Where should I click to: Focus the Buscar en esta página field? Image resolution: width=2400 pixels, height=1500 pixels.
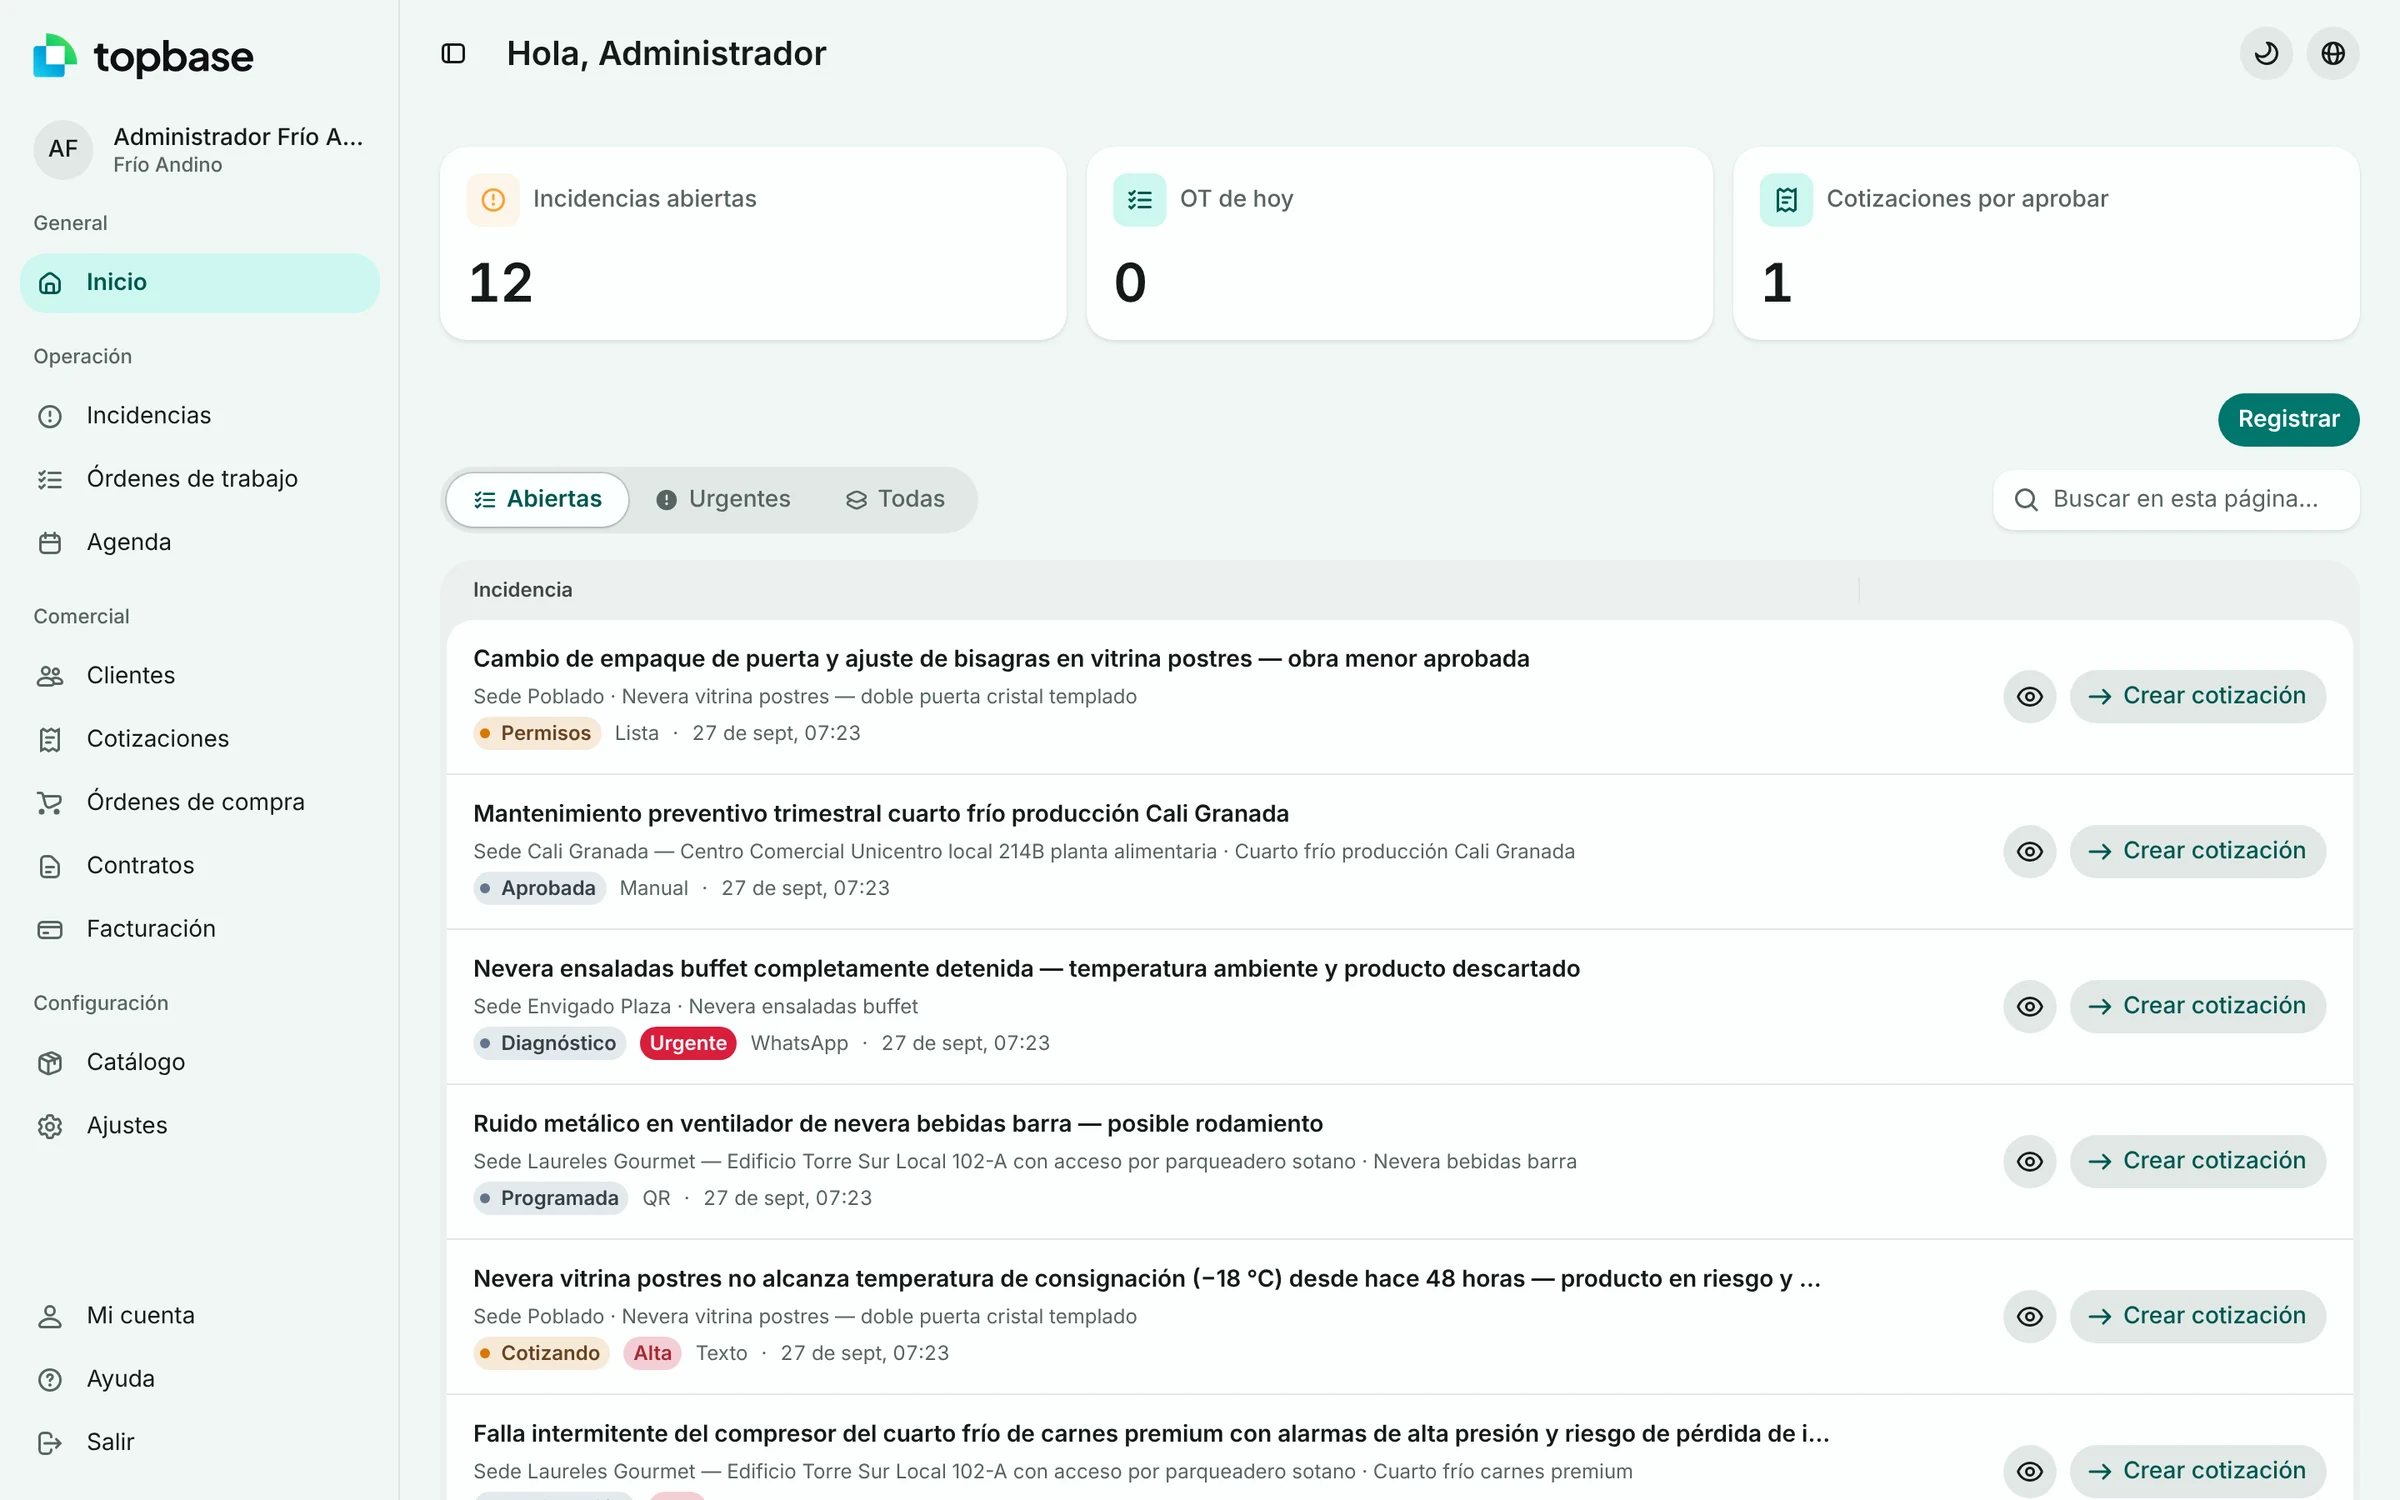click(x=2176, y=499)
